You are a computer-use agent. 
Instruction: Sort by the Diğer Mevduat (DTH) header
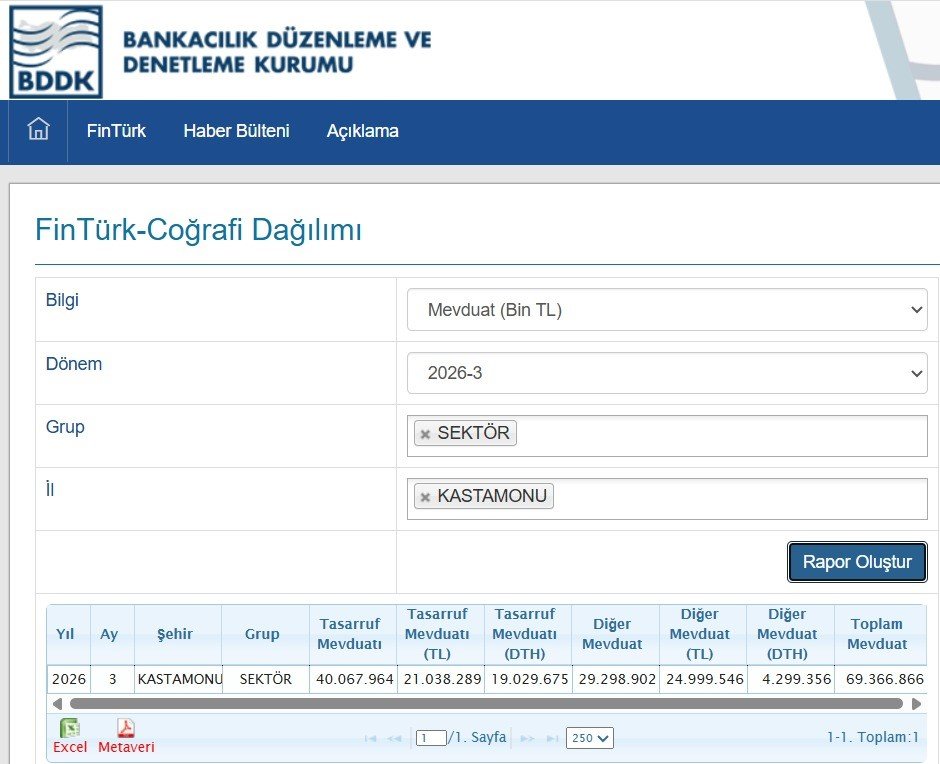pos(791,634)
